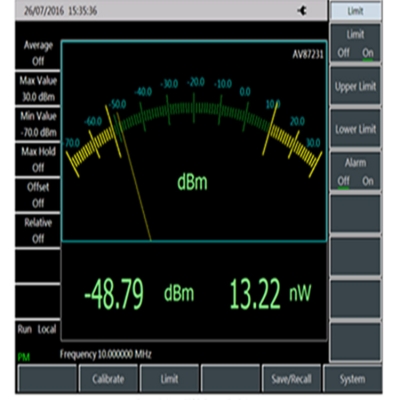Toggle Max Hold Off setting
Image resolution: width=400 pixels, height=400 pixels.
point(38,160)
